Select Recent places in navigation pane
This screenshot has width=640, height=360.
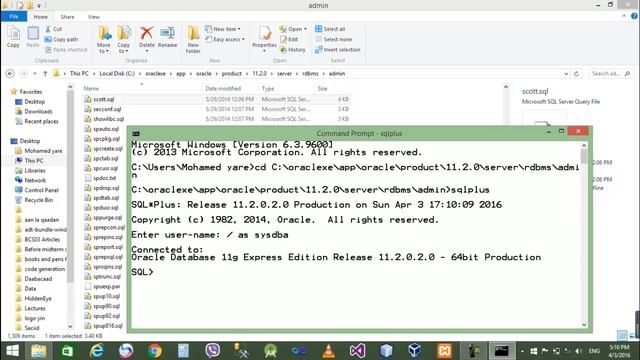41,121
